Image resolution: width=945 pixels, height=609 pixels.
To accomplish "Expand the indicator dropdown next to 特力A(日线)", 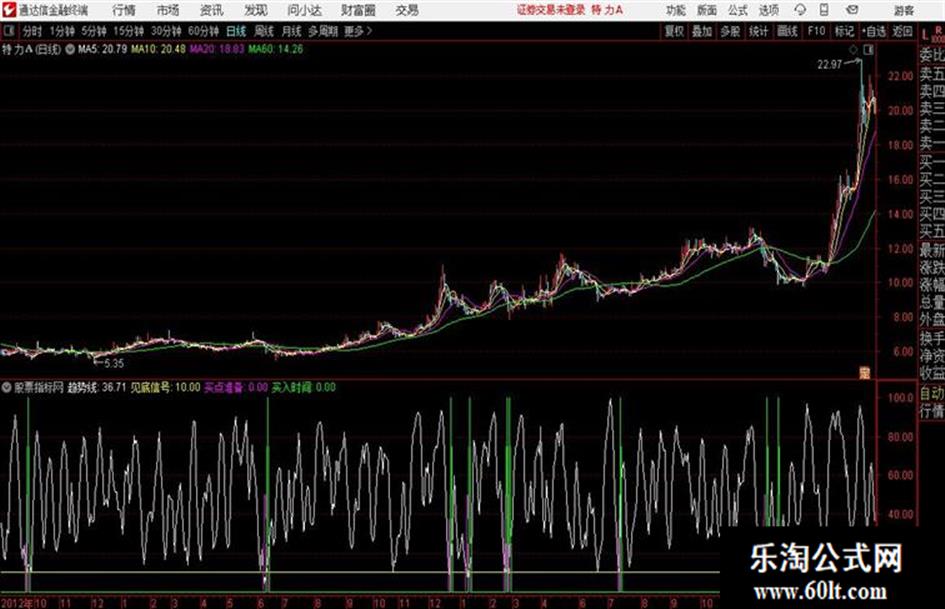I will coord(70,49).
